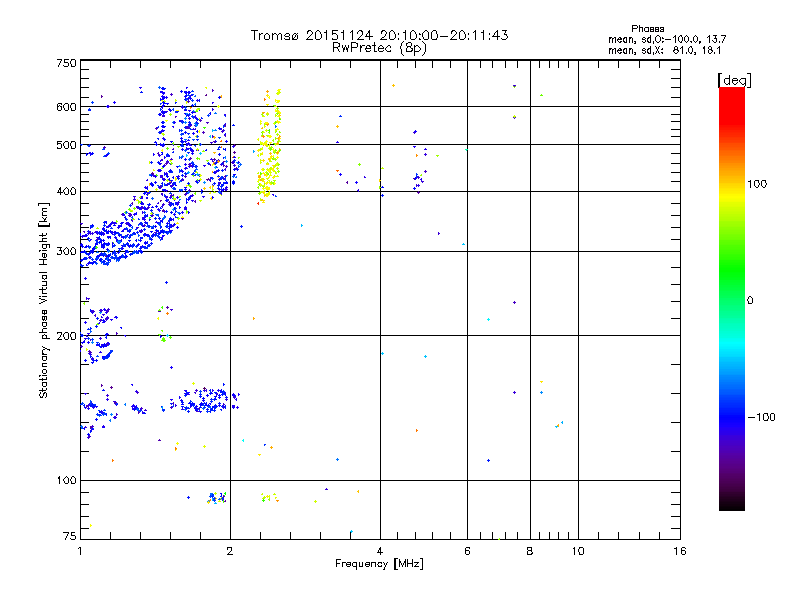Click the '16' x-axis tick label
Image resolution: width=800 pixels, height=600 pixels.
tap(680, 551)
